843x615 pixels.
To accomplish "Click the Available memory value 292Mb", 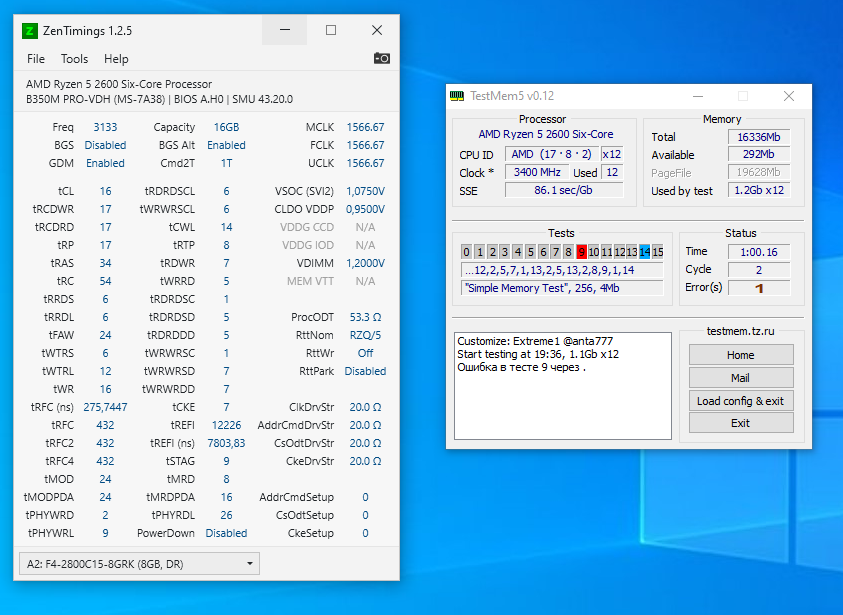I will point(759,154).
